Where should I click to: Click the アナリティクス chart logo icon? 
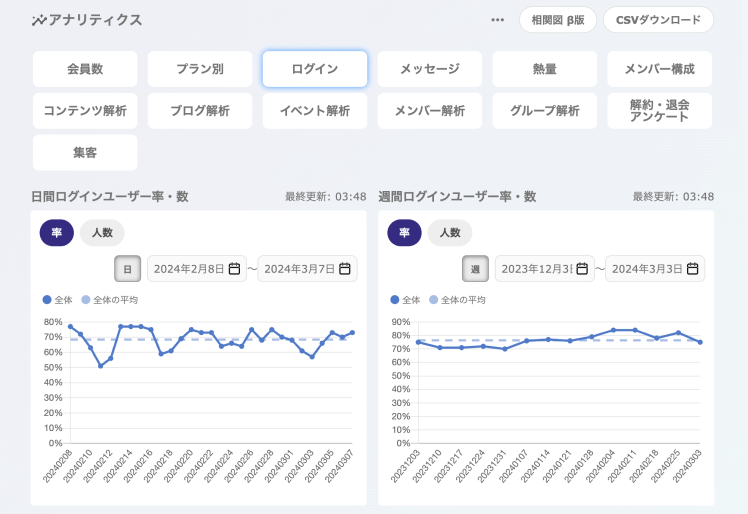click(38, 20)
